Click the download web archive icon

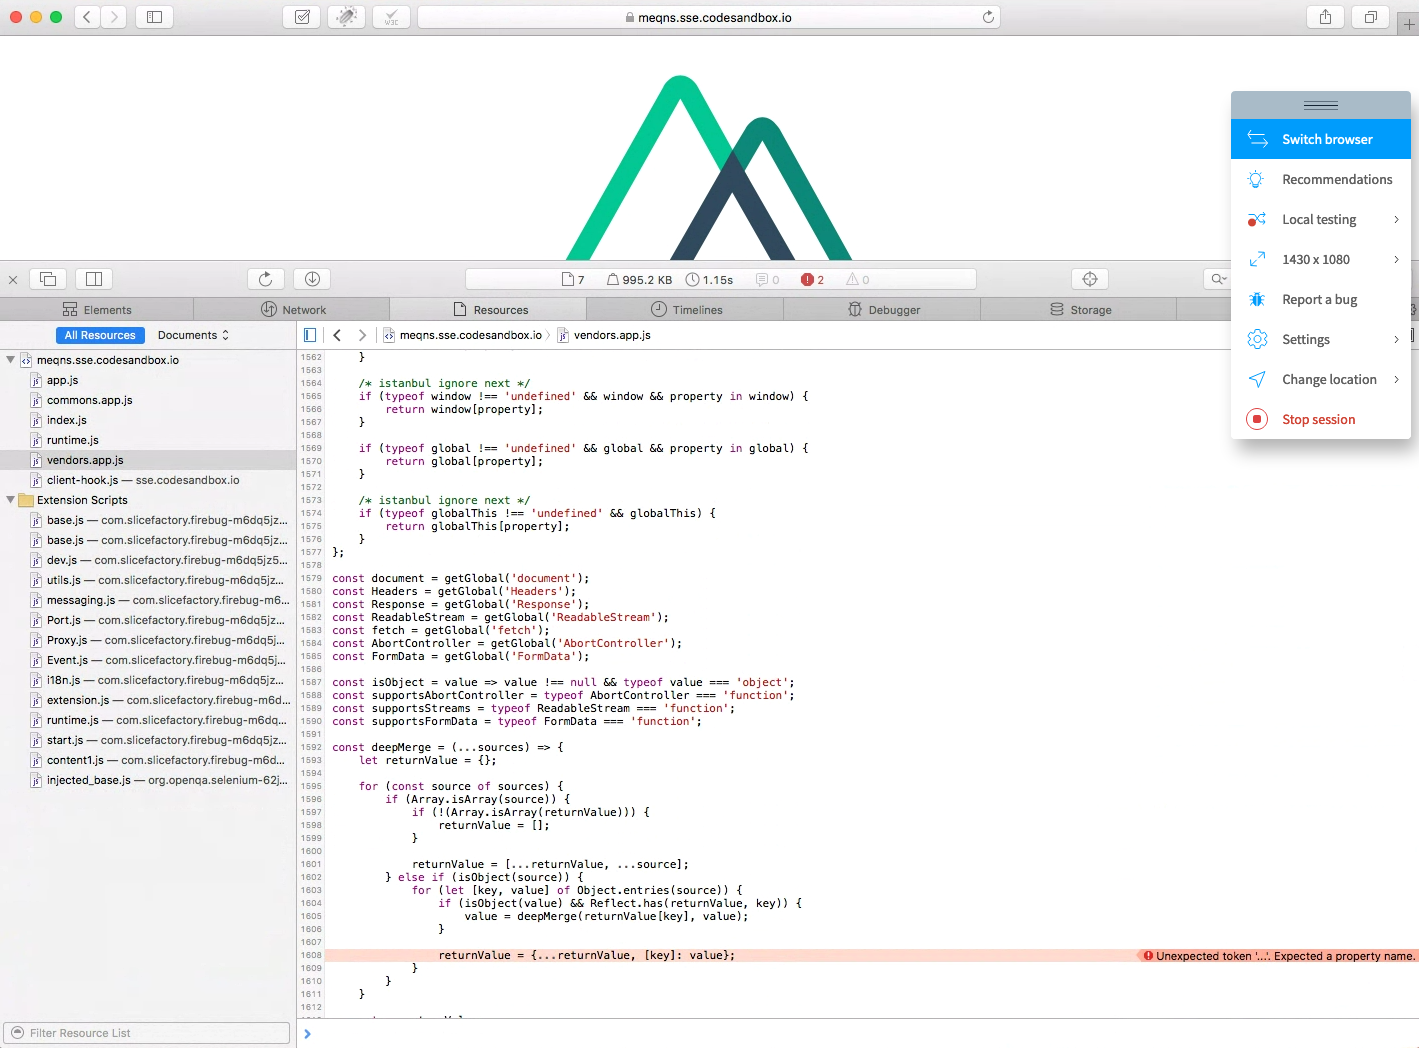pos(312,279)
